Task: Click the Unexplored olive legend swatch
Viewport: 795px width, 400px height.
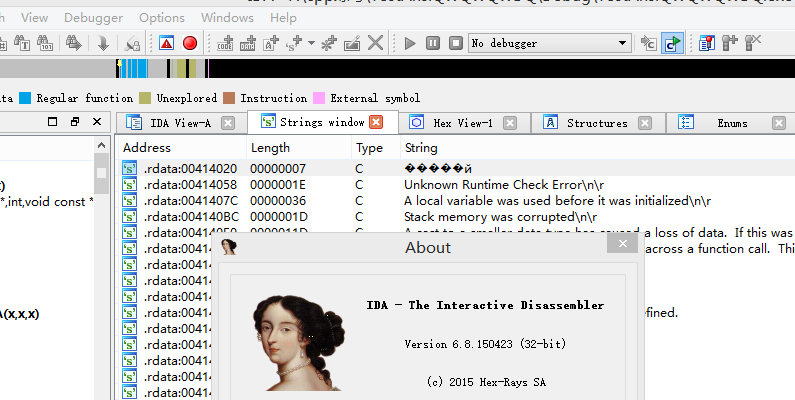Action: 145,98
